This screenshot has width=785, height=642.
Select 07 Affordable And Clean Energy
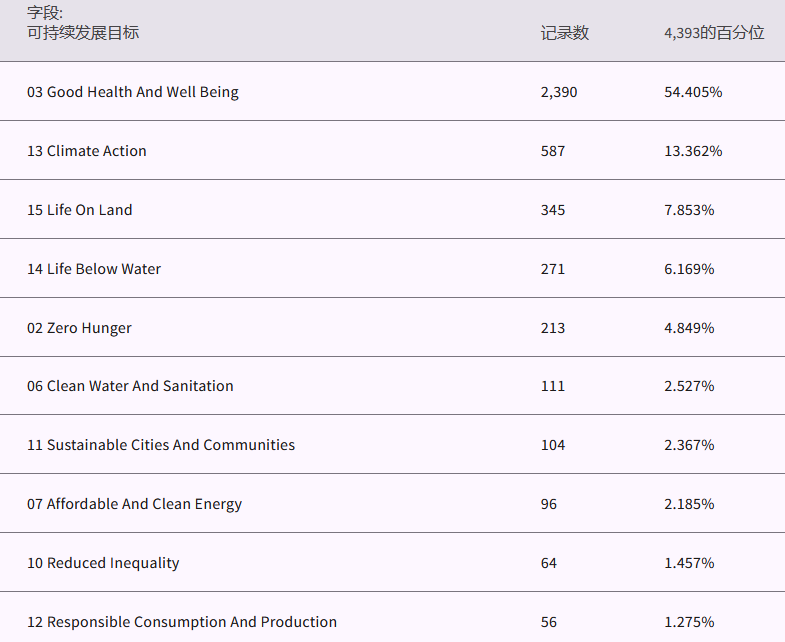134,504
